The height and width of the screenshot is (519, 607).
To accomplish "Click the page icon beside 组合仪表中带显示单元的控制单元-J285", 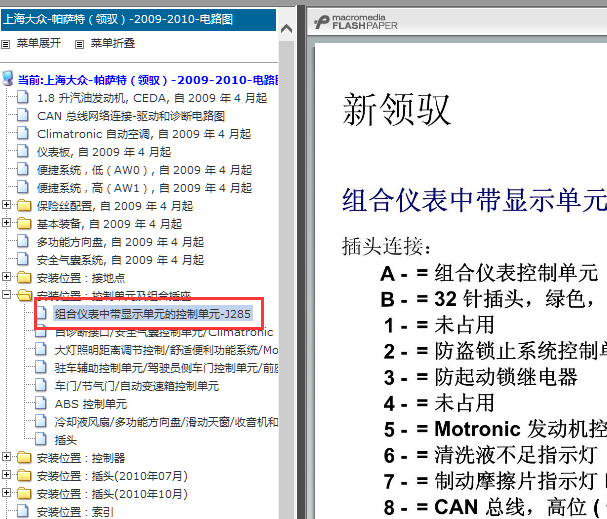I will tap(41, 313).
